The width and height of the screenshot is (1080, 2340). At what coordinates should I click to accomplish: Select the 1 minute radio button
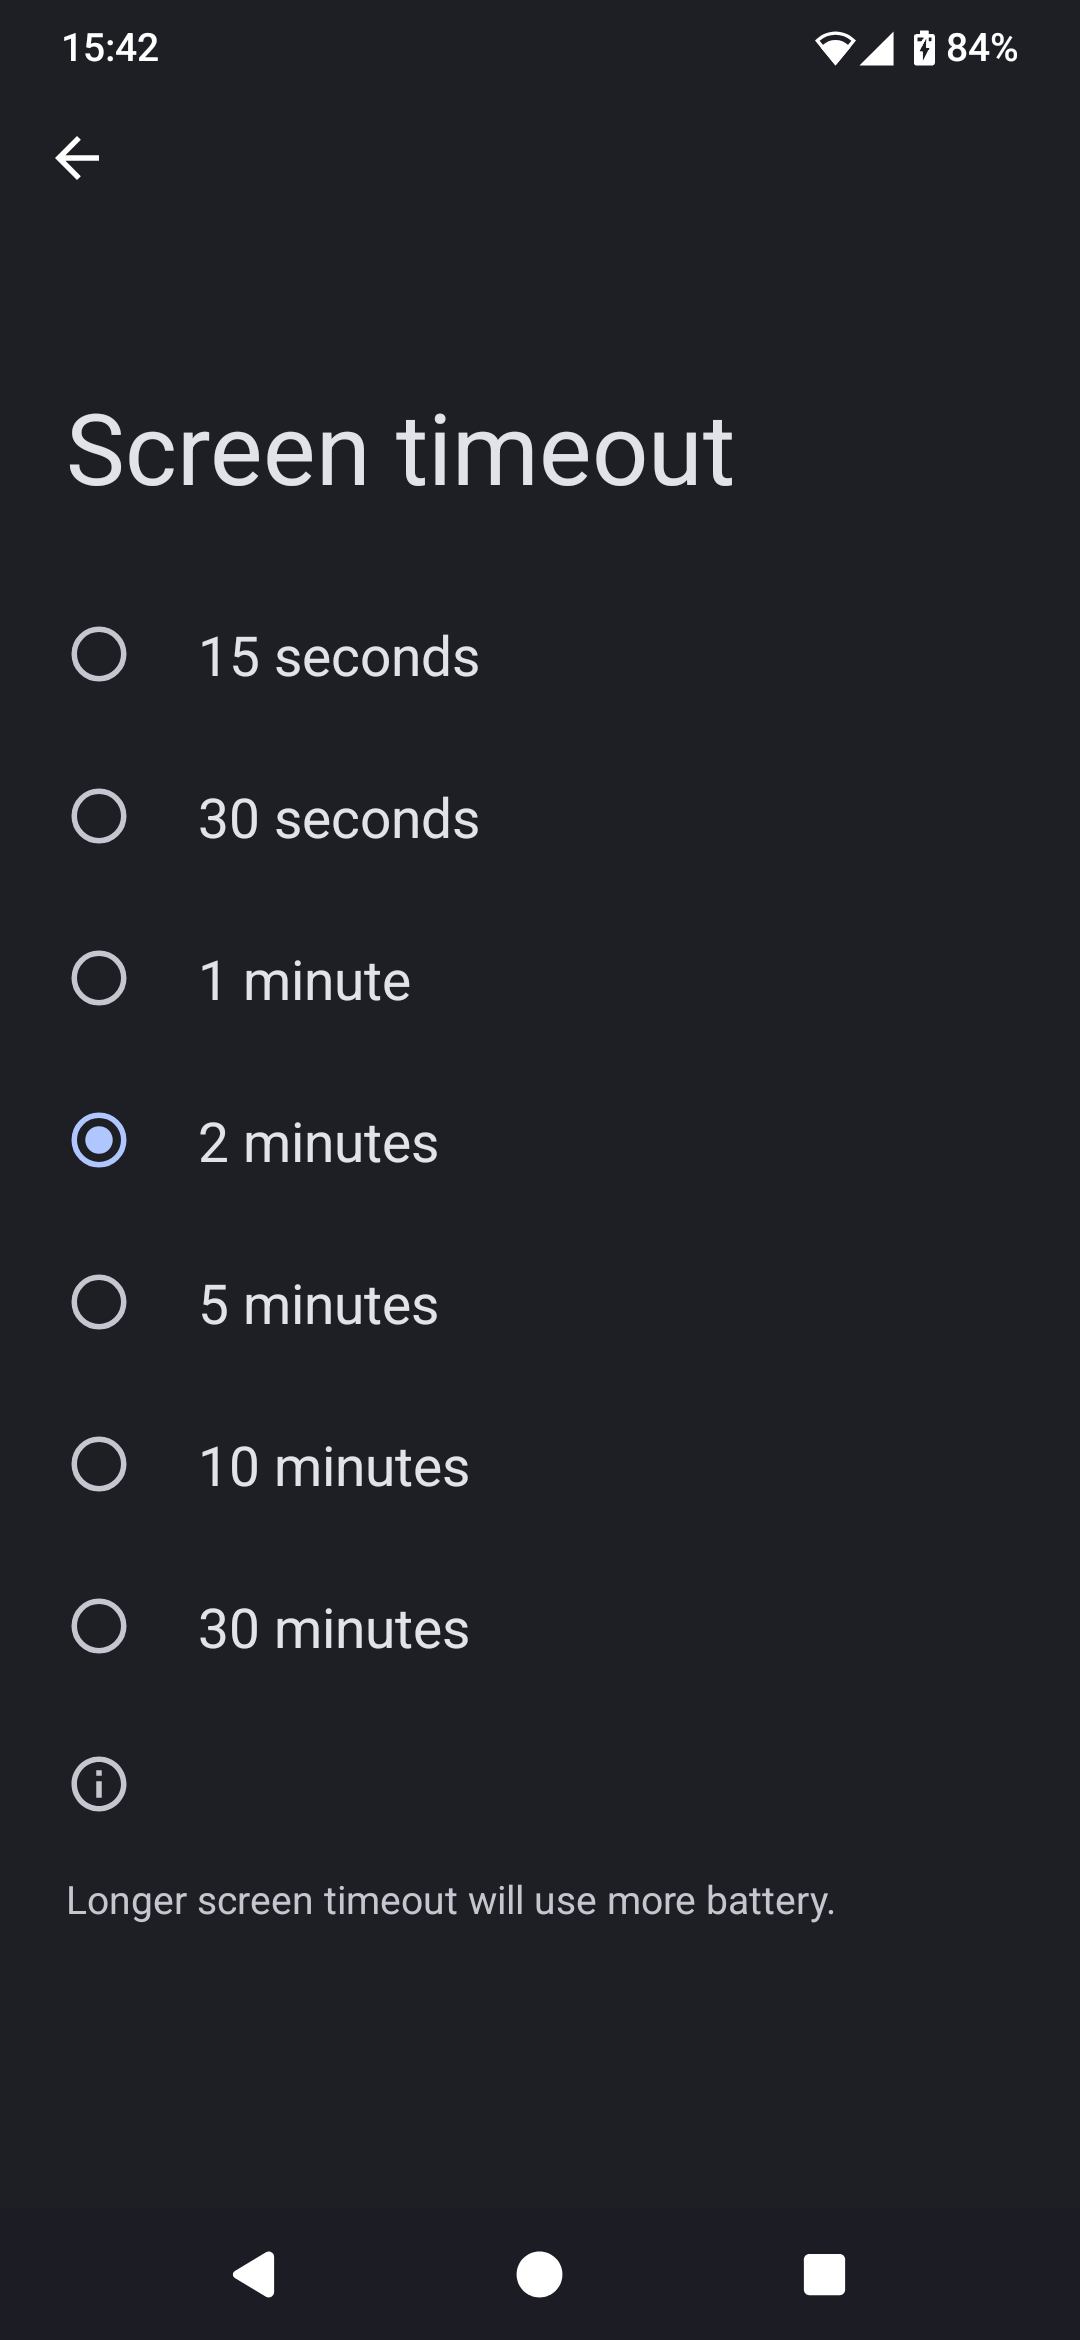(x=99, y=979)
